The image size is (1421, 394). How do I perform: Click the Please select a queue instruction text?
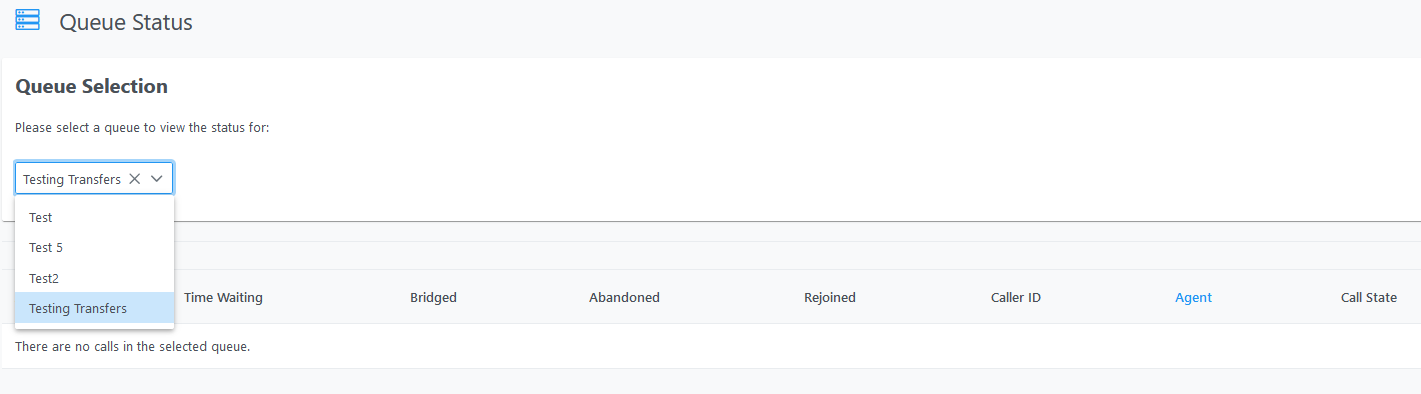[142, 128]
